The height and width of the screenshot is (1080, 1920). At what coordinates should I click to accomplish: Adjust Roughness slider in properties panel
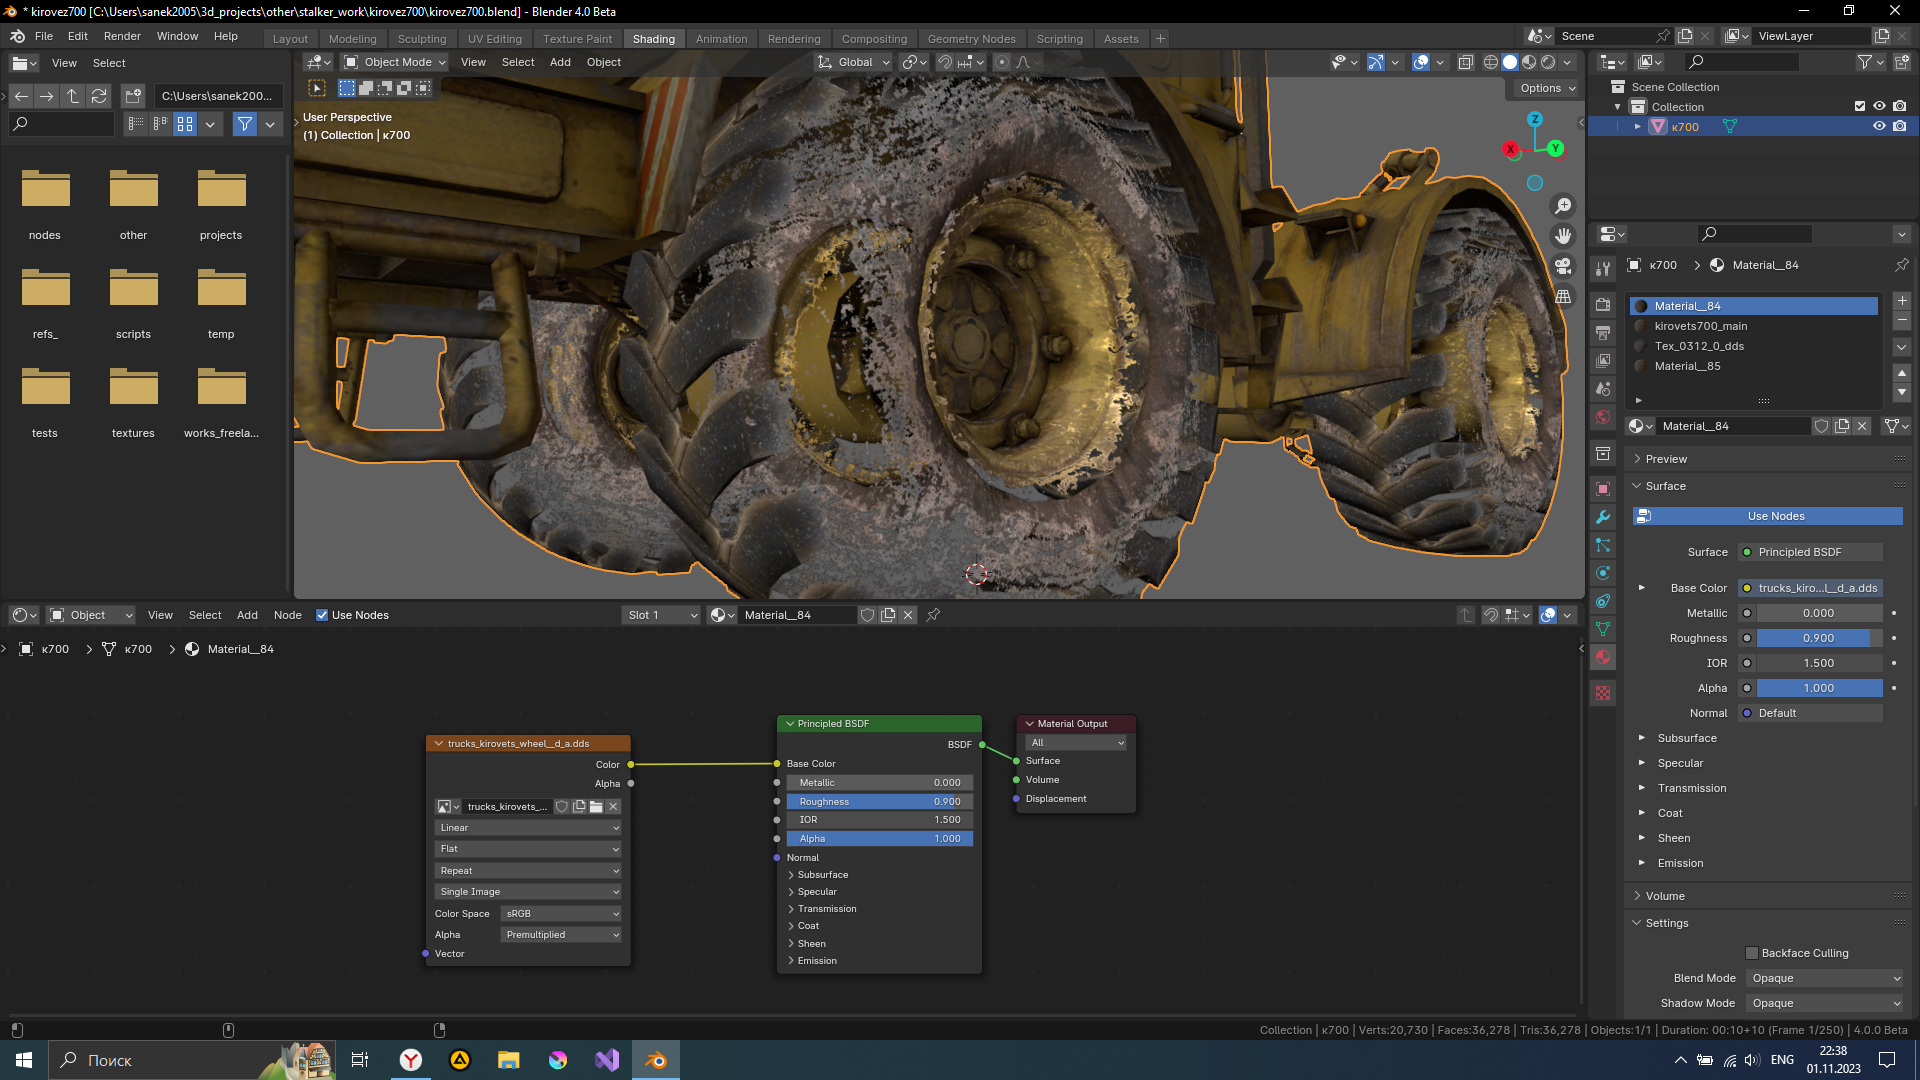[1819, 638]
